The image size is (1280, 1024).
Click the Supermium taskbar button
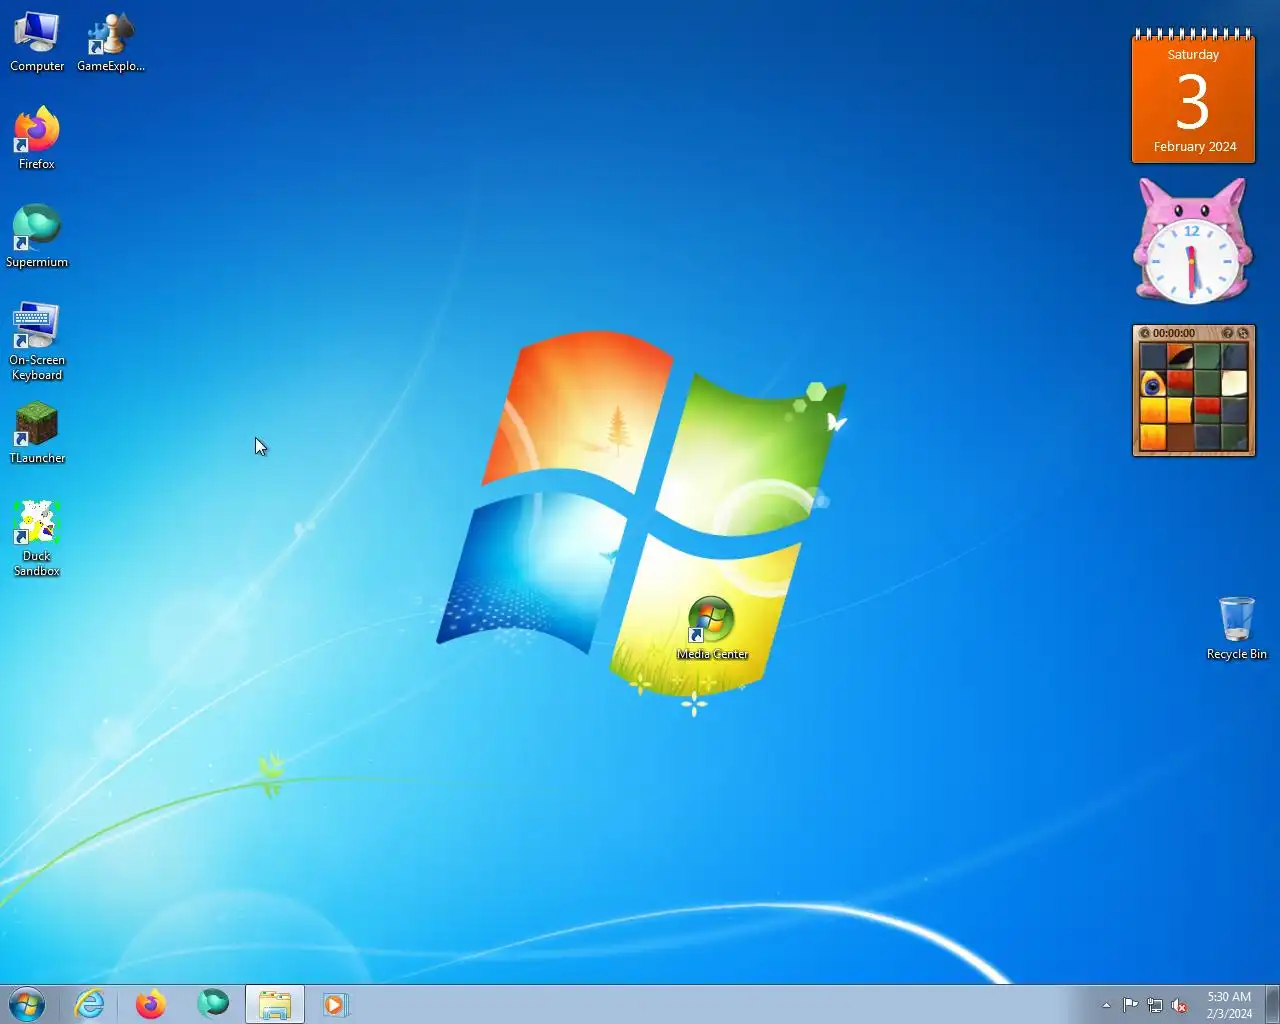point(213,1004)
